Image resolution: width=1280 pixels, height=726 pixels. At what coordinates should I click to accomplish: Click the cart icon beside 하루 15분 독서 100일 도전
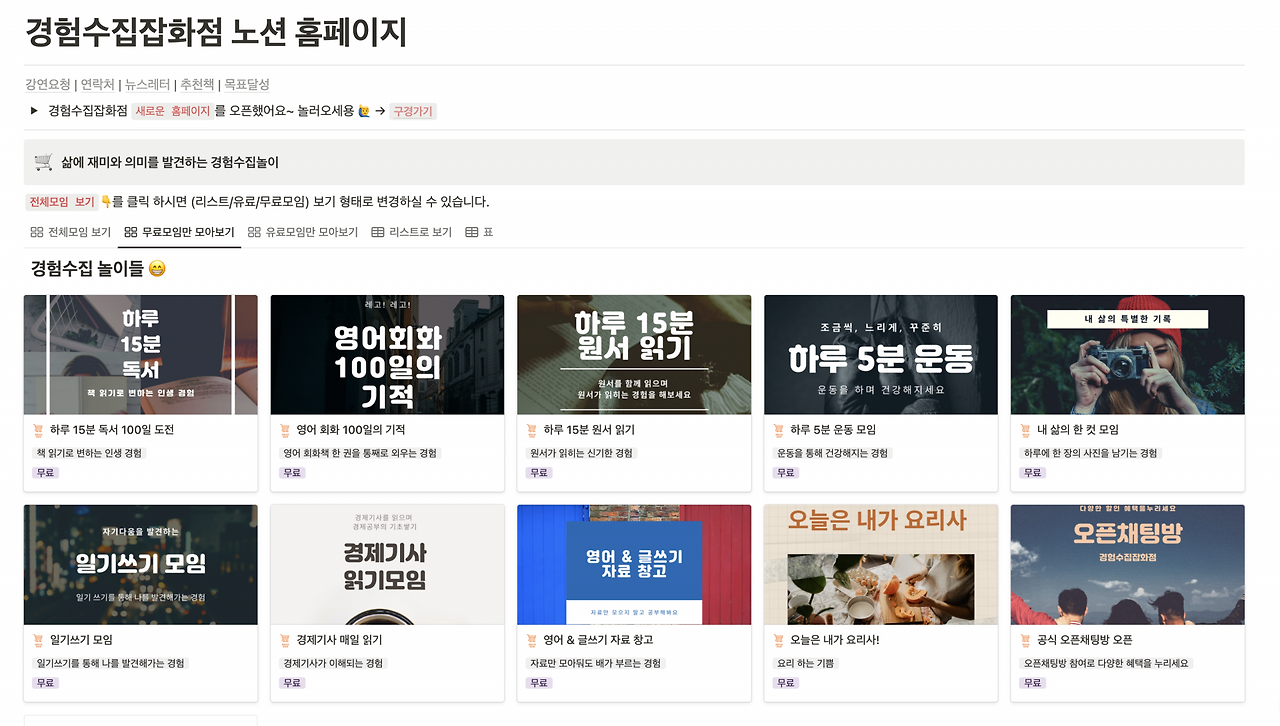click(x=38, y=430)
